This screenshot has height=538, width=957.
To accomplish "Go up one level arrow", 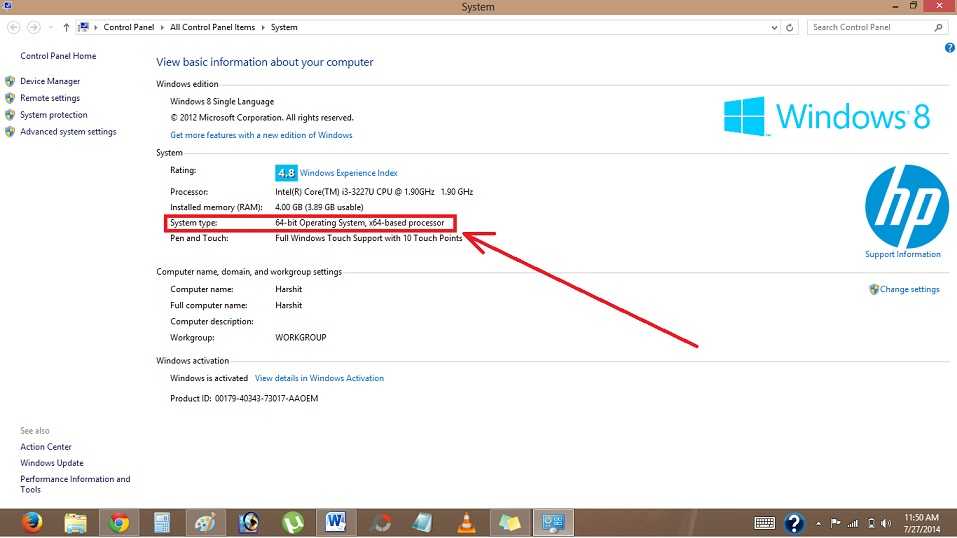I will click(x=66, y=27).
